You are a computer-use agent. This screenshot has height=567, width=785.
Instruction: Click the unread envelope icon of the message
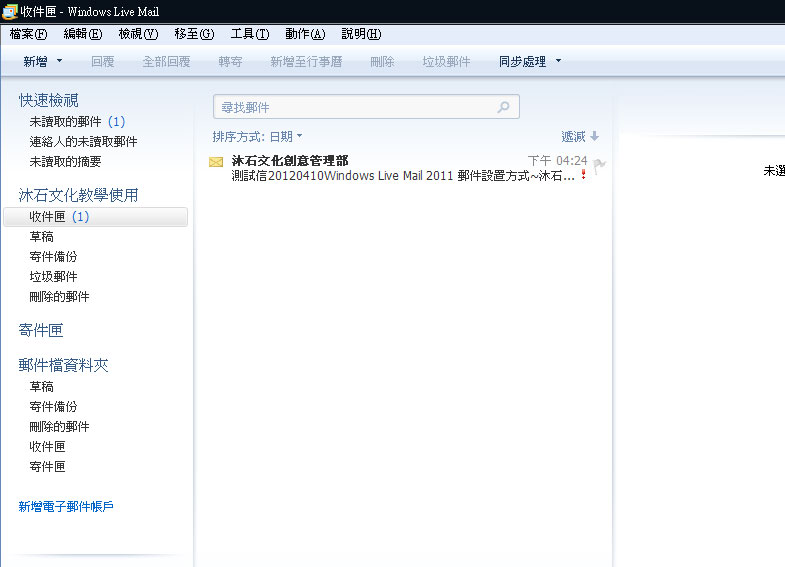coord(216,162)
